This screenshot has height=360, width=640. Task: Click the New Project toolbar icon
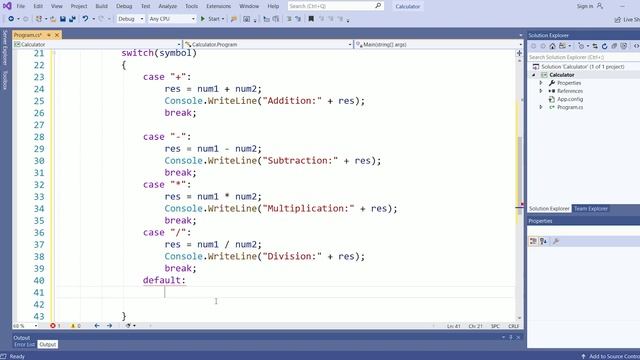pyautogui.click(x=39, y=19)
